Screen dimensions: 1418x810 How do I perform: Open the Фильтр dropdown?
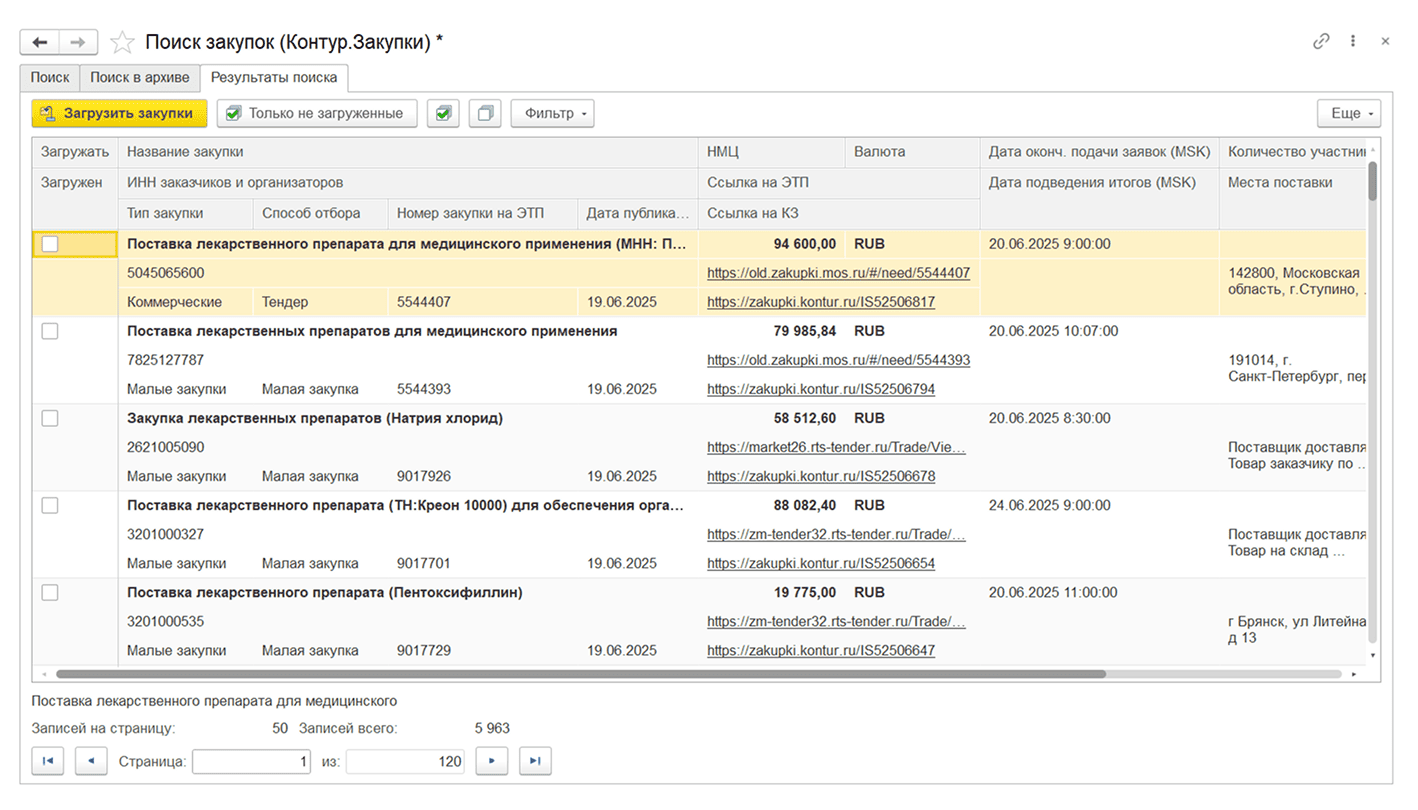(552, 114)
